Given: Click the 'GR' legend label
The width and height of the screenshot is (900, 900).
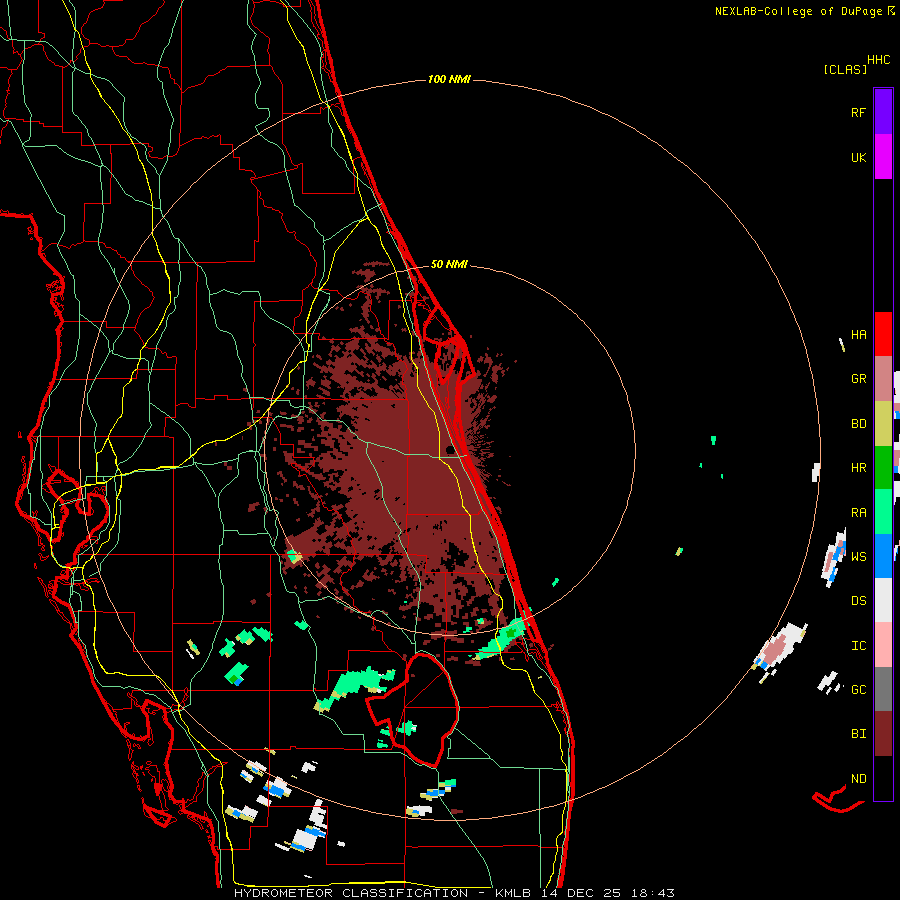Looking at the screenshot, I should [858, 379].
